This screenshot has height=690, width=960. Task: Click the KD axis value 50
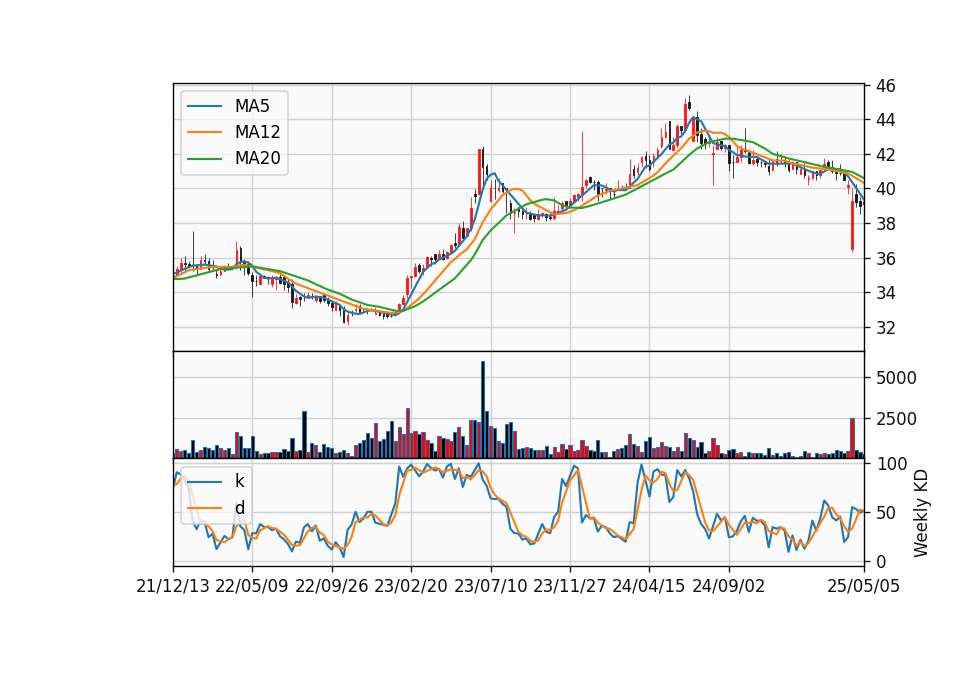point(885,512)
